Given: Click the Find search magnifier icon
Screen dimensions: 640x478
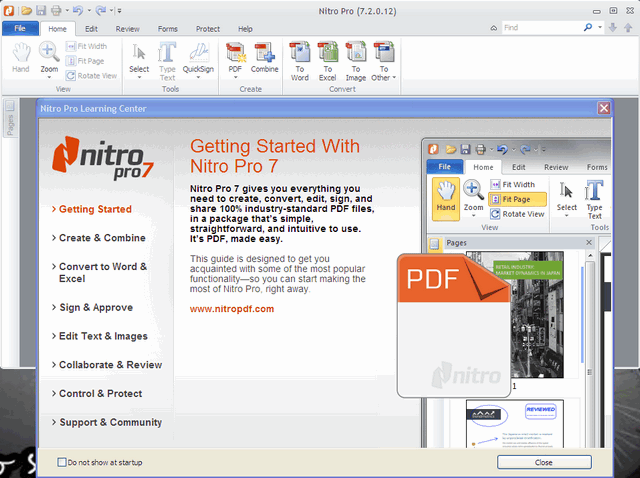Looking at the screenshot, I should click(588, 27).
